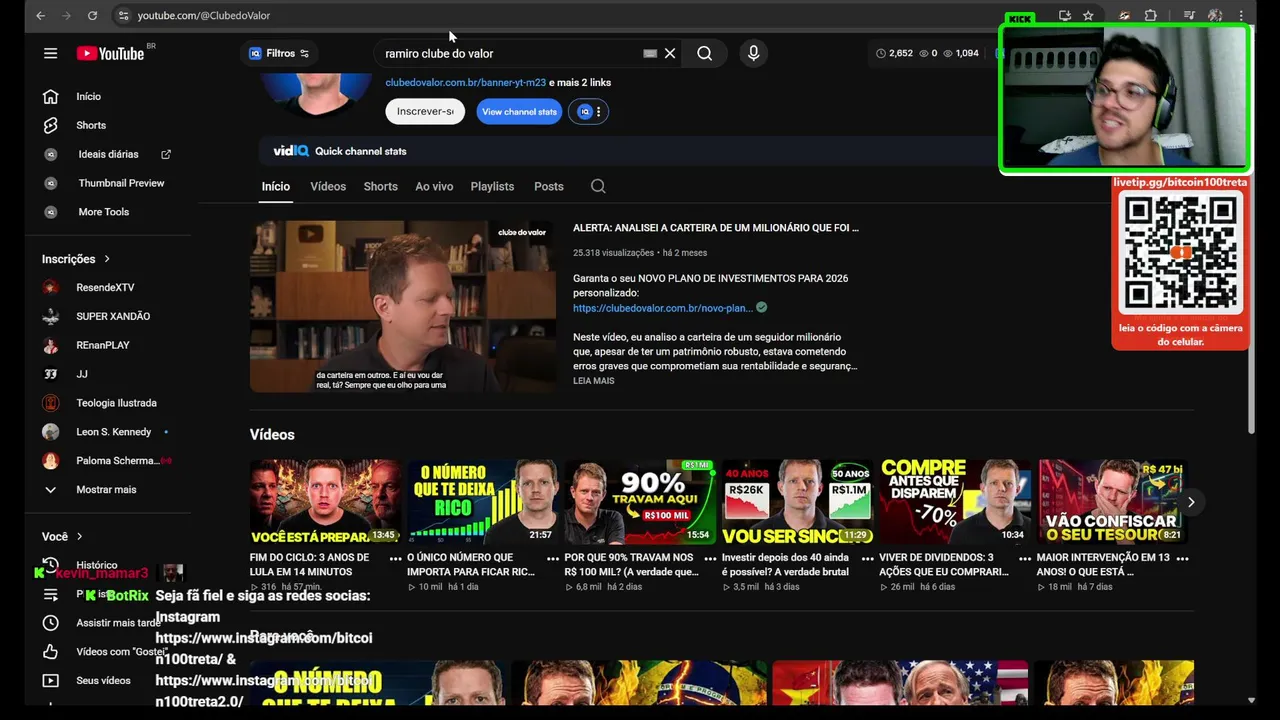1280x720 pixels.
Task: Open clubedovalor.com.br/novo-plan link
Action: click(663, 308)
